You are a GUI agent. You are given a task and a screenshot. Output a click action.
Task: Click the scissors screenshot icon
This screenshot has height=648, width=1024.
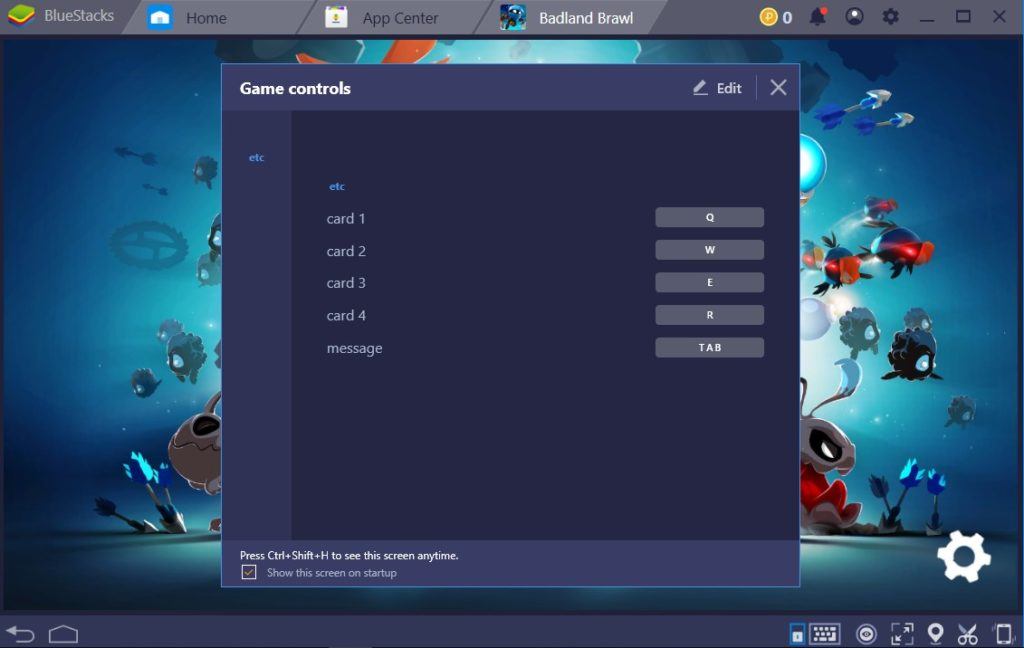coord(967,634)
